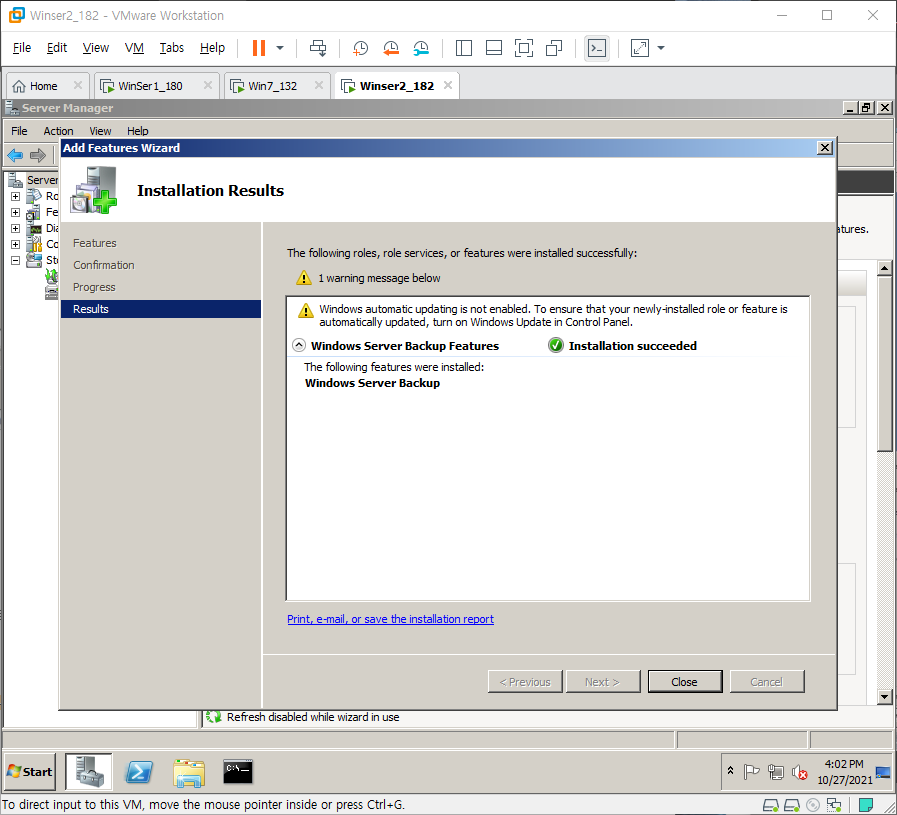The image size is (897, 815).
Task: Click the Installation succeeded green check icon
Action: (x=555, y=345)
